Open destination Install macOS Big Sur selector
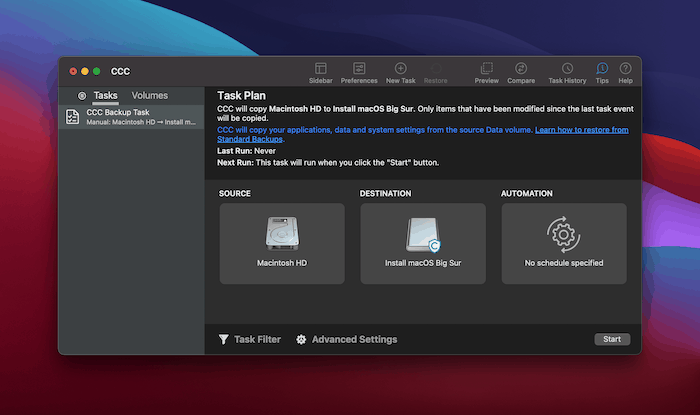Viewport: 700px width, 415px height. click(x=422, y=241)
